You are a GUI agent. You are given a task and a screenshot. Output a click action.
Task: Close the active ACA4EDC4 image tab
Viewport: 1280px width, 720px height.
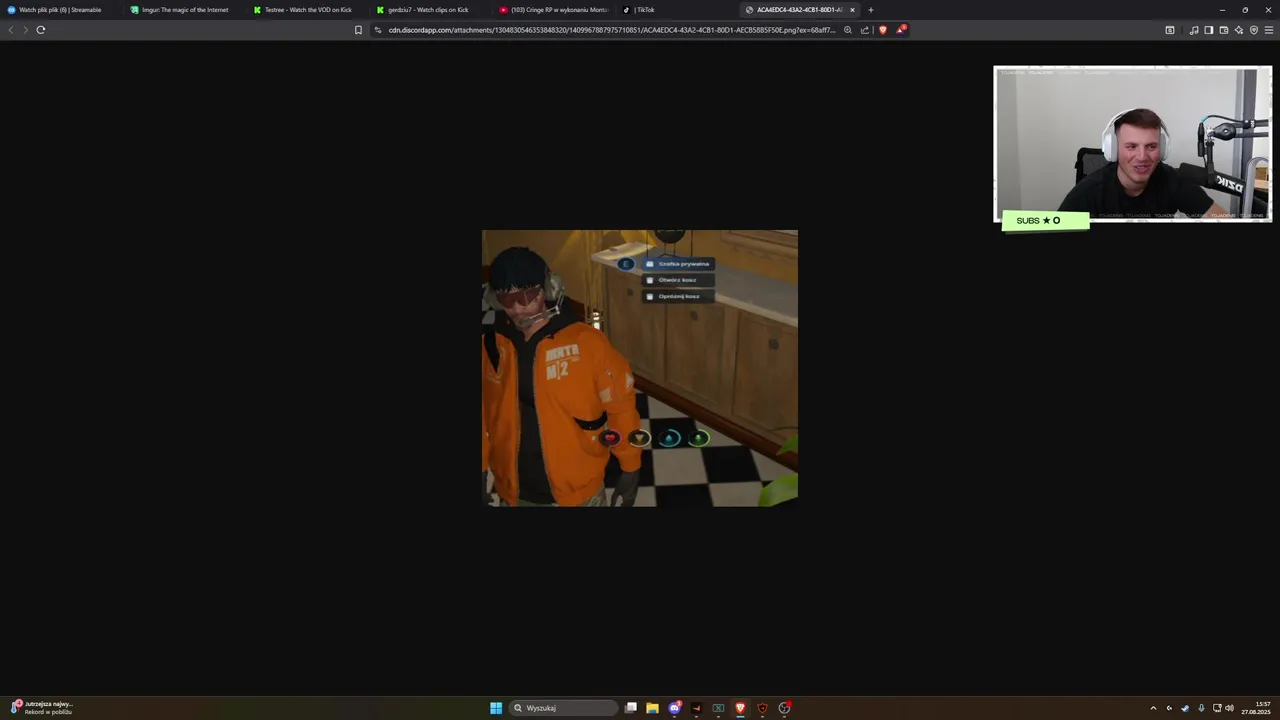point(852,10)
